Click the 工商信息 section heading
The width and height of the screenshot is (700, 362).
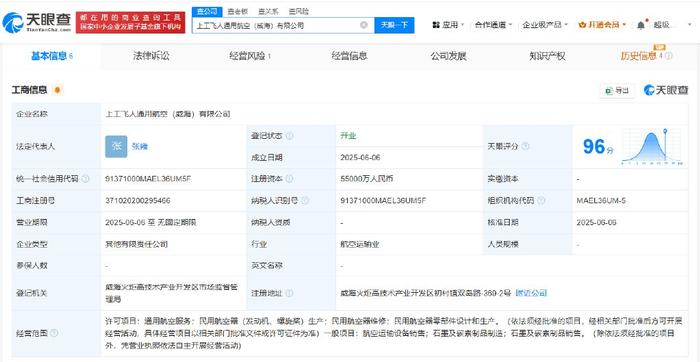[x=29, y=90]
